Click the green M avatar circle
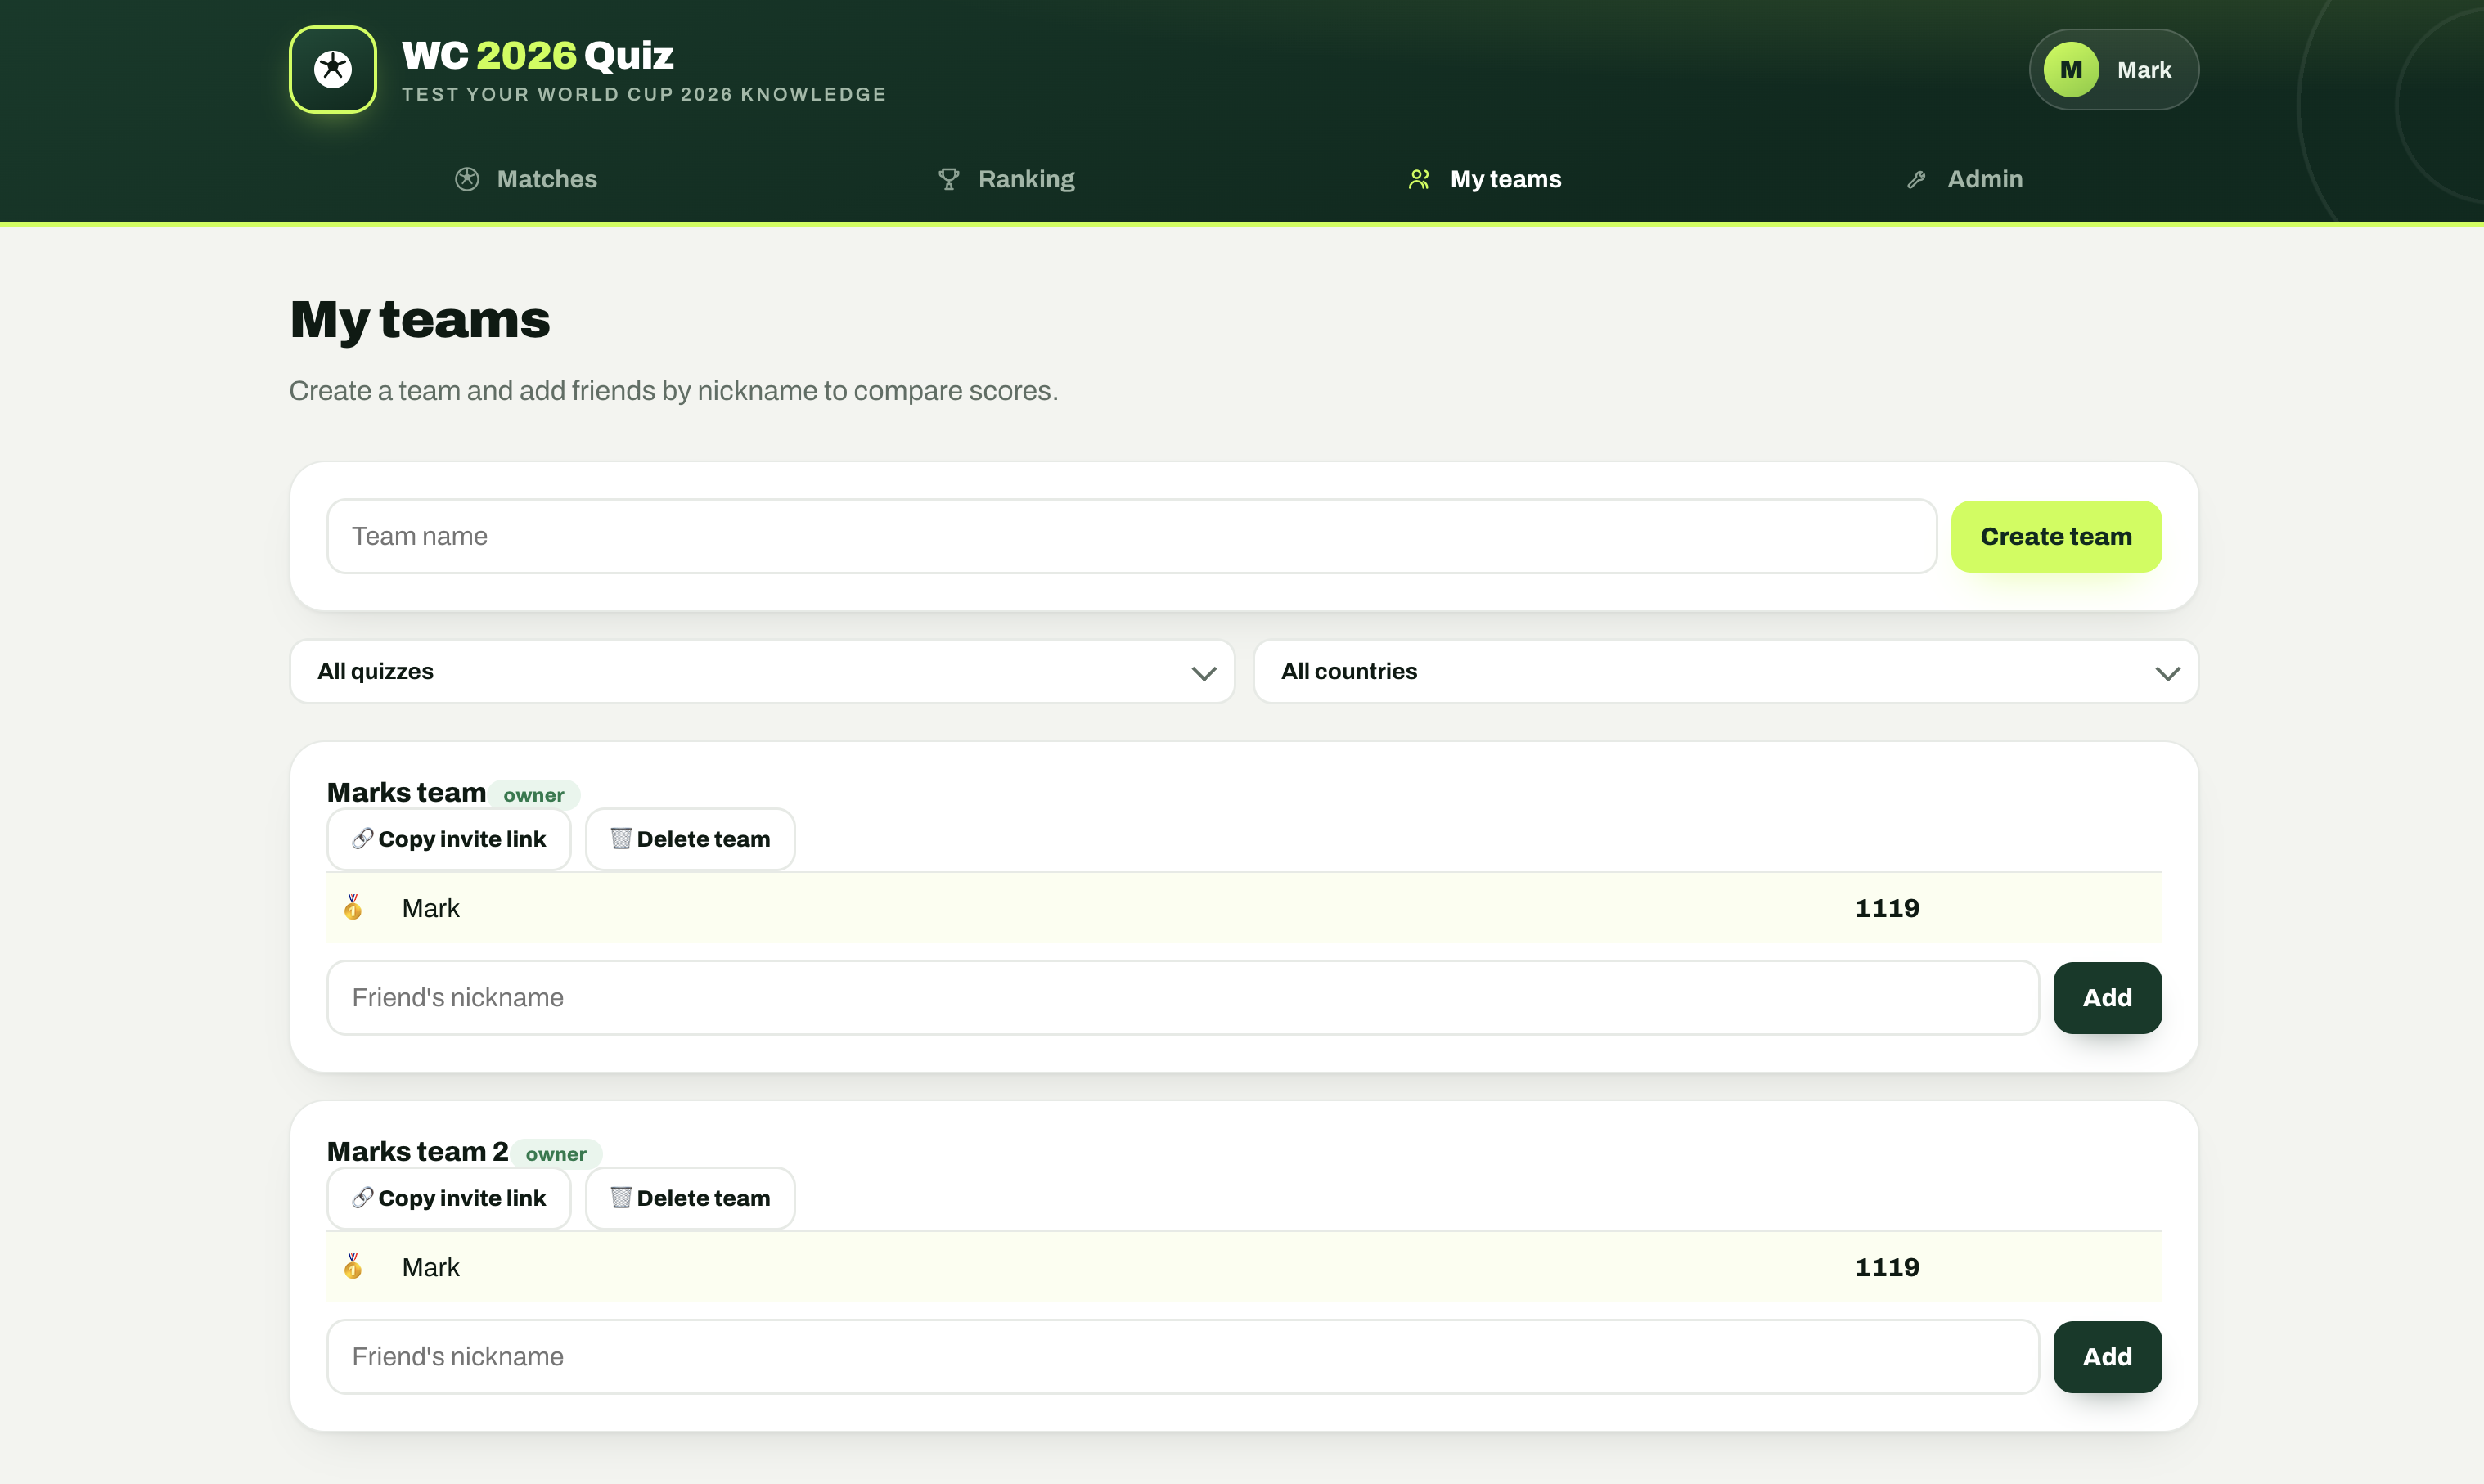Viewport: 2484px width, 1484px height. (x=2071, y=69)
